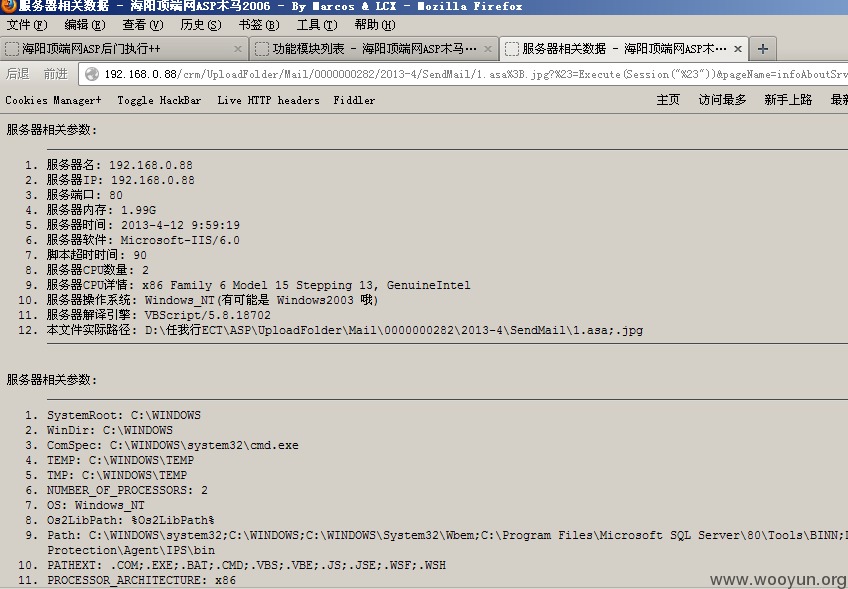Click 服务器CPU数量: 2 row
The width and height of the screenshot is (848, 589).
click(x=97, y=270)
